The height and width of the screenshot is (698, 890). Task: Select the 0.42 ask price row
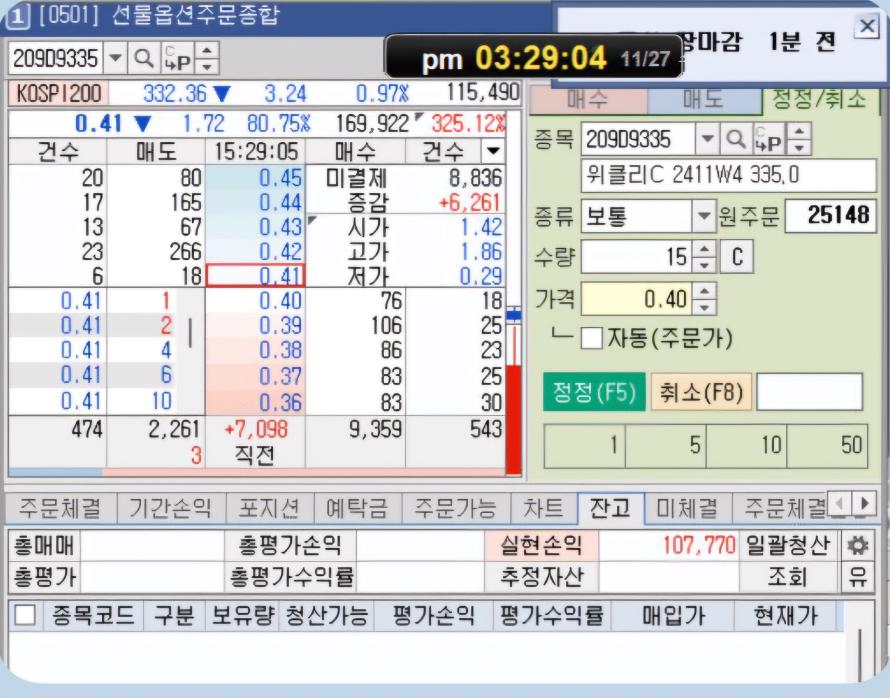point(255,251)
